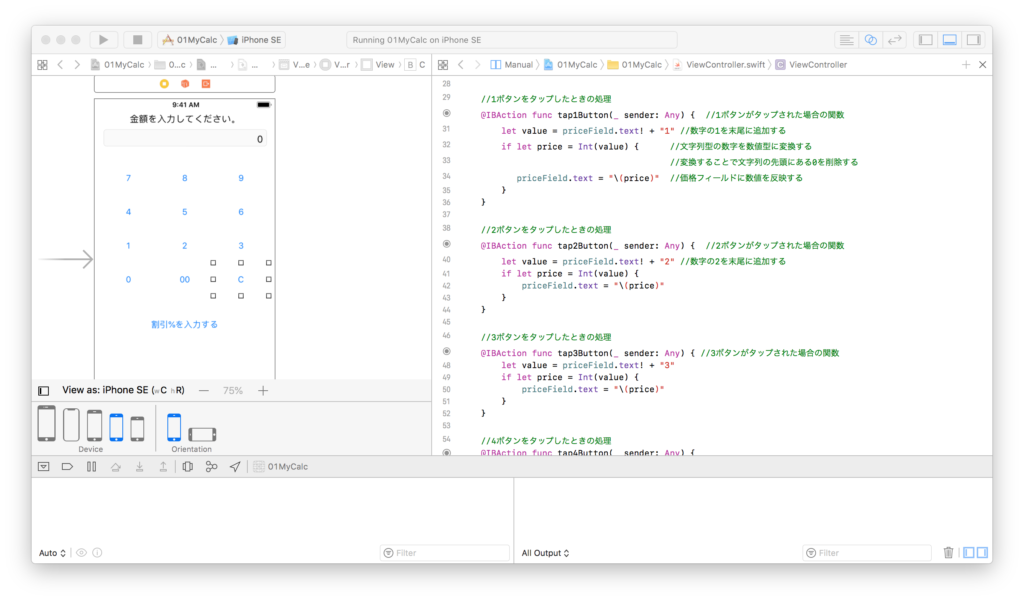Viewport: 1024px width, 601px height.
Task: Click the Simulate Location arrow icon
Action: point(235,467)
